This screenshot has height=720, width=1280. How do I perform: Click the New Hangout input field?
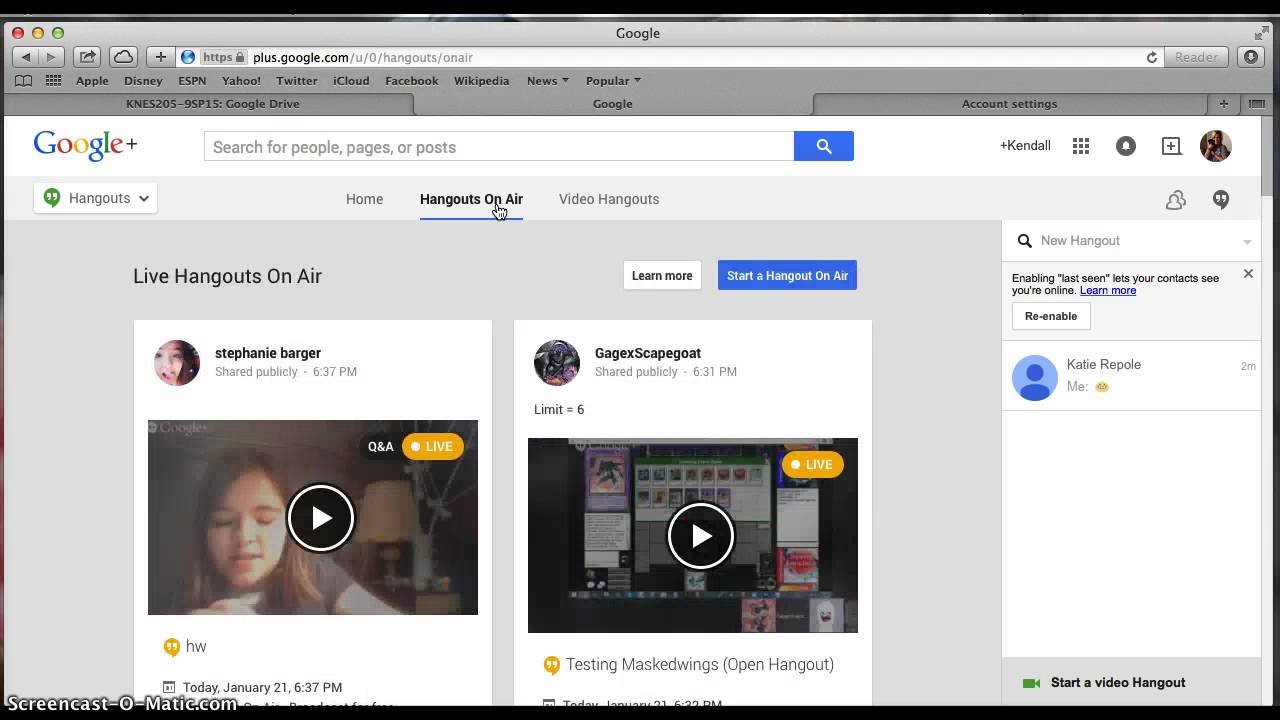[x=1136, y=241]
